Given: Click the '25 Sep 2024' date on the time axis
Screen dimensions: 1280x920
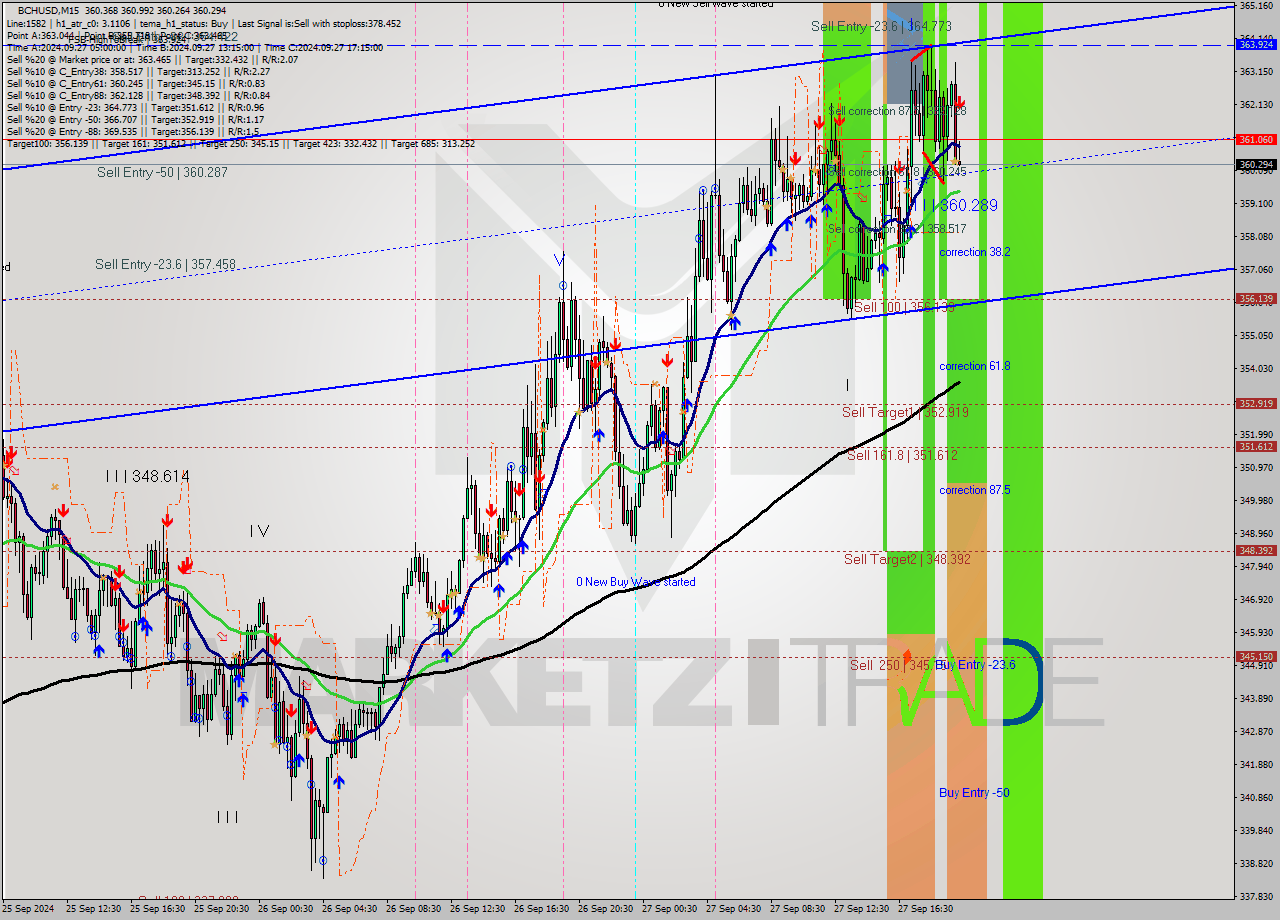Looking at the screenshot, I should tap(26, 909).
